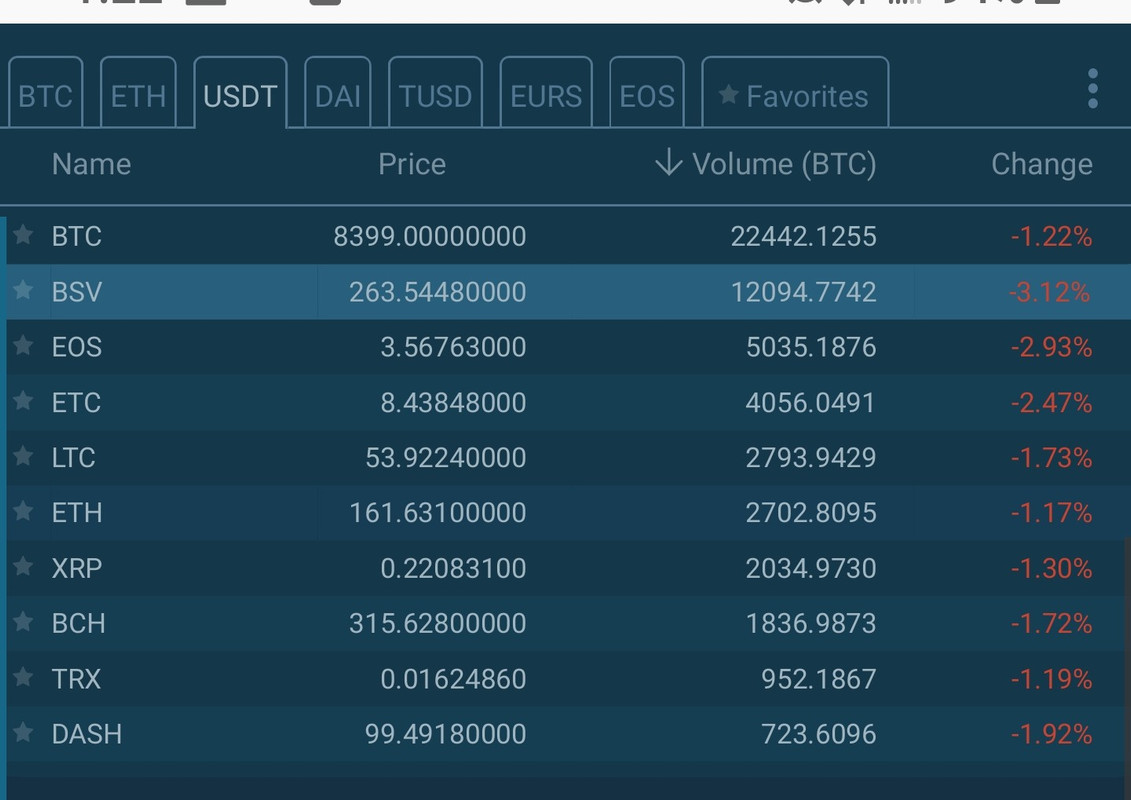Toggle favorite star for ETH row
The height and width of the screenshot is (800, 1131).
click(23, 510)
